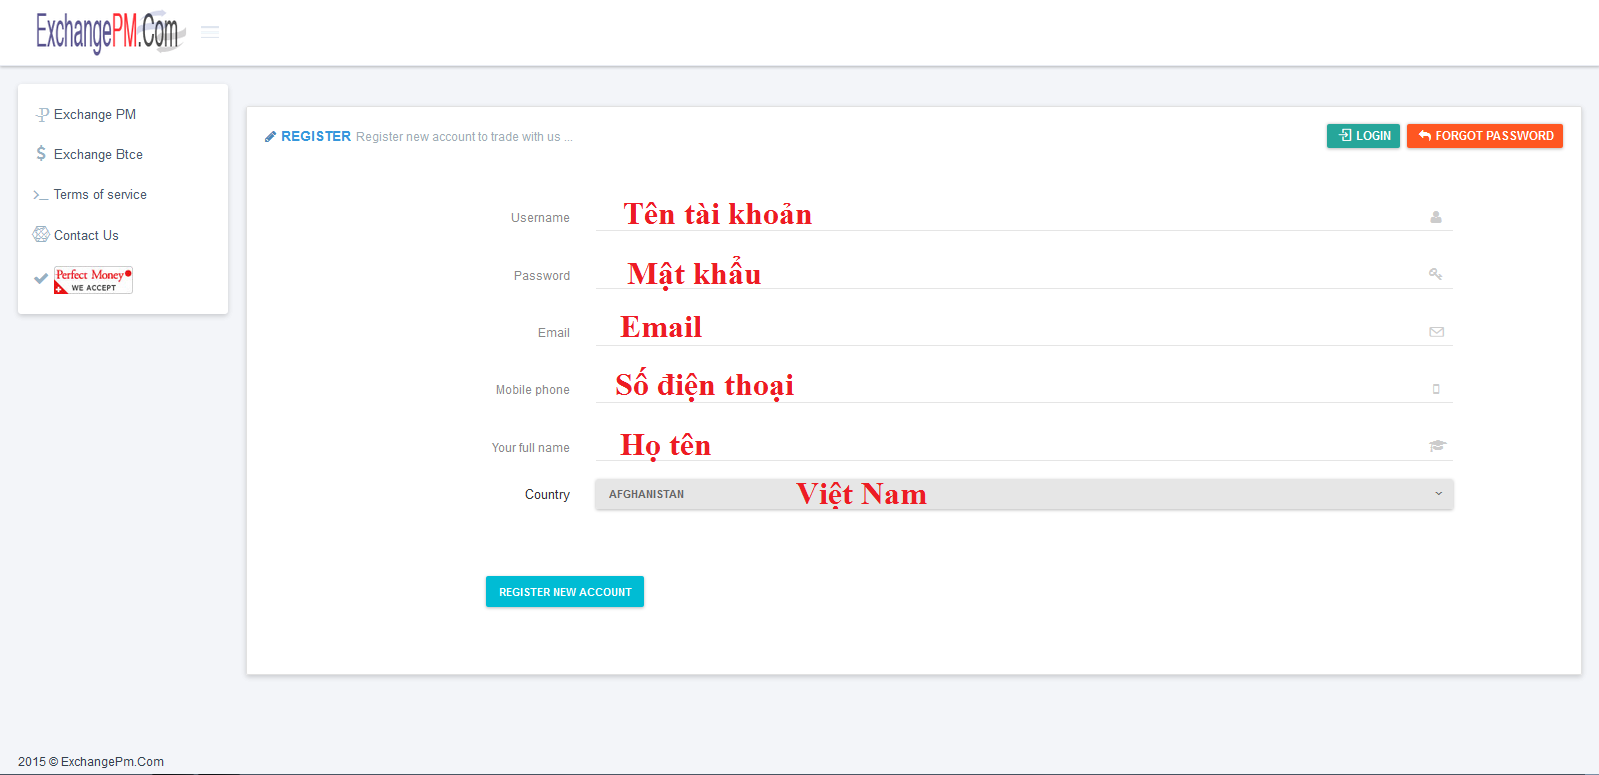This screenshot has height=775, width=1599.
Task: Focus the Mobile phone input field
Action: pyautogui.click(x=1024, y=388)
